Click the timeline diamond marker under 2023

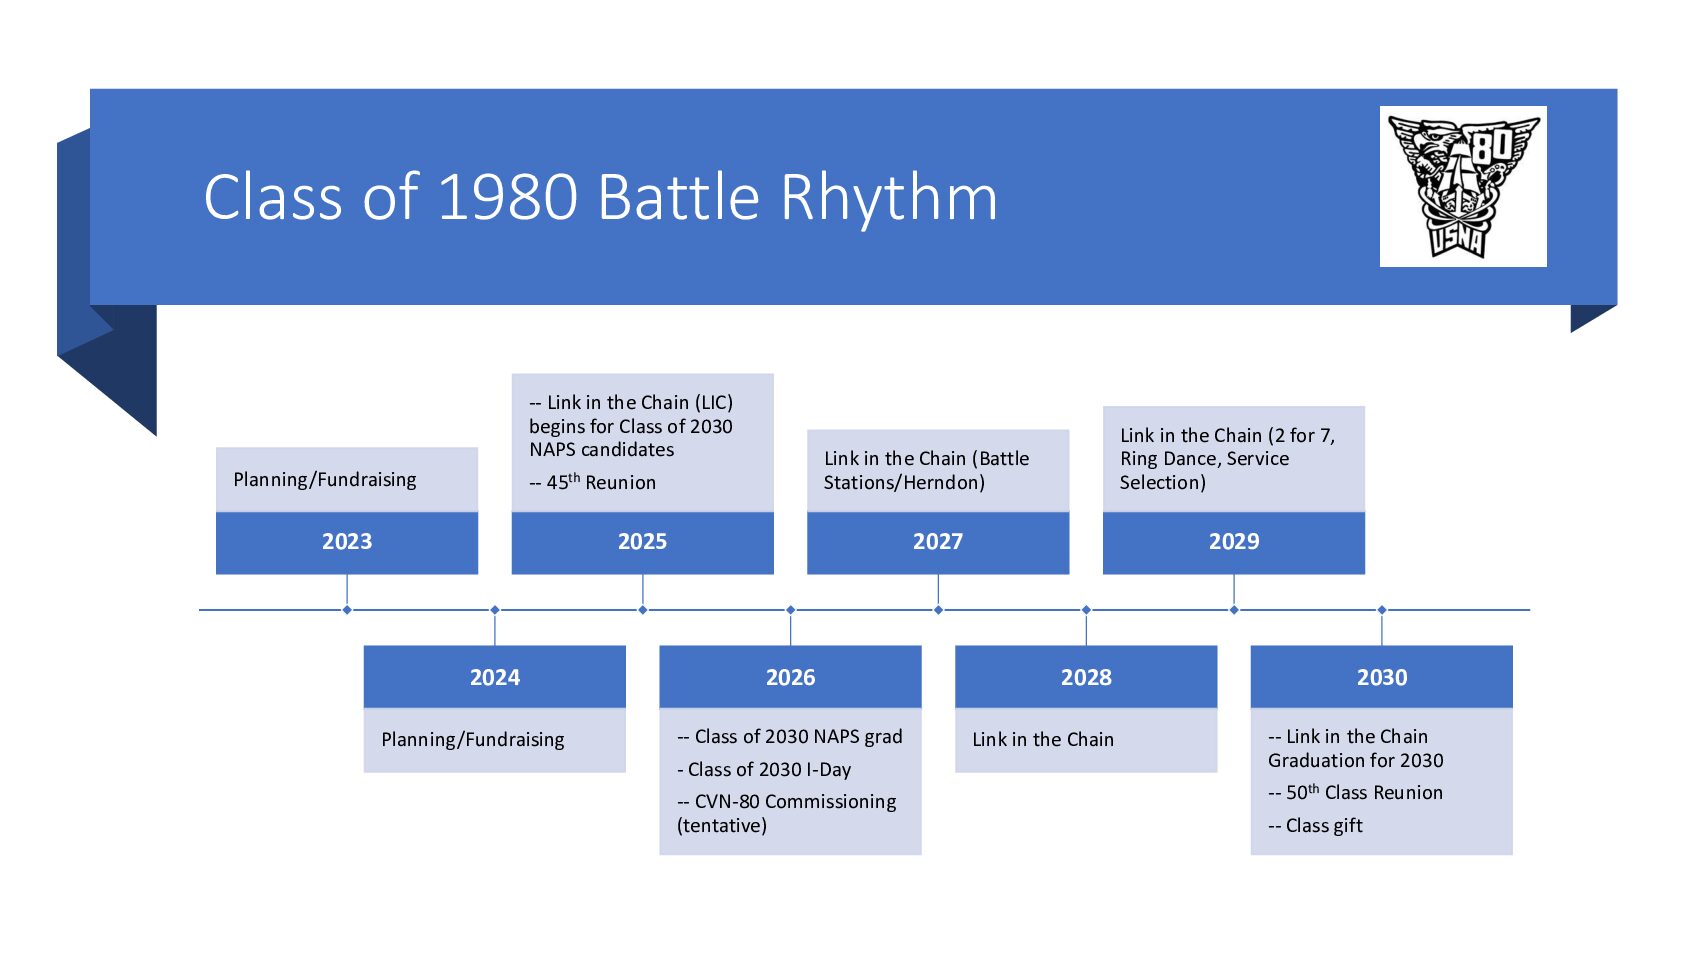347,610
